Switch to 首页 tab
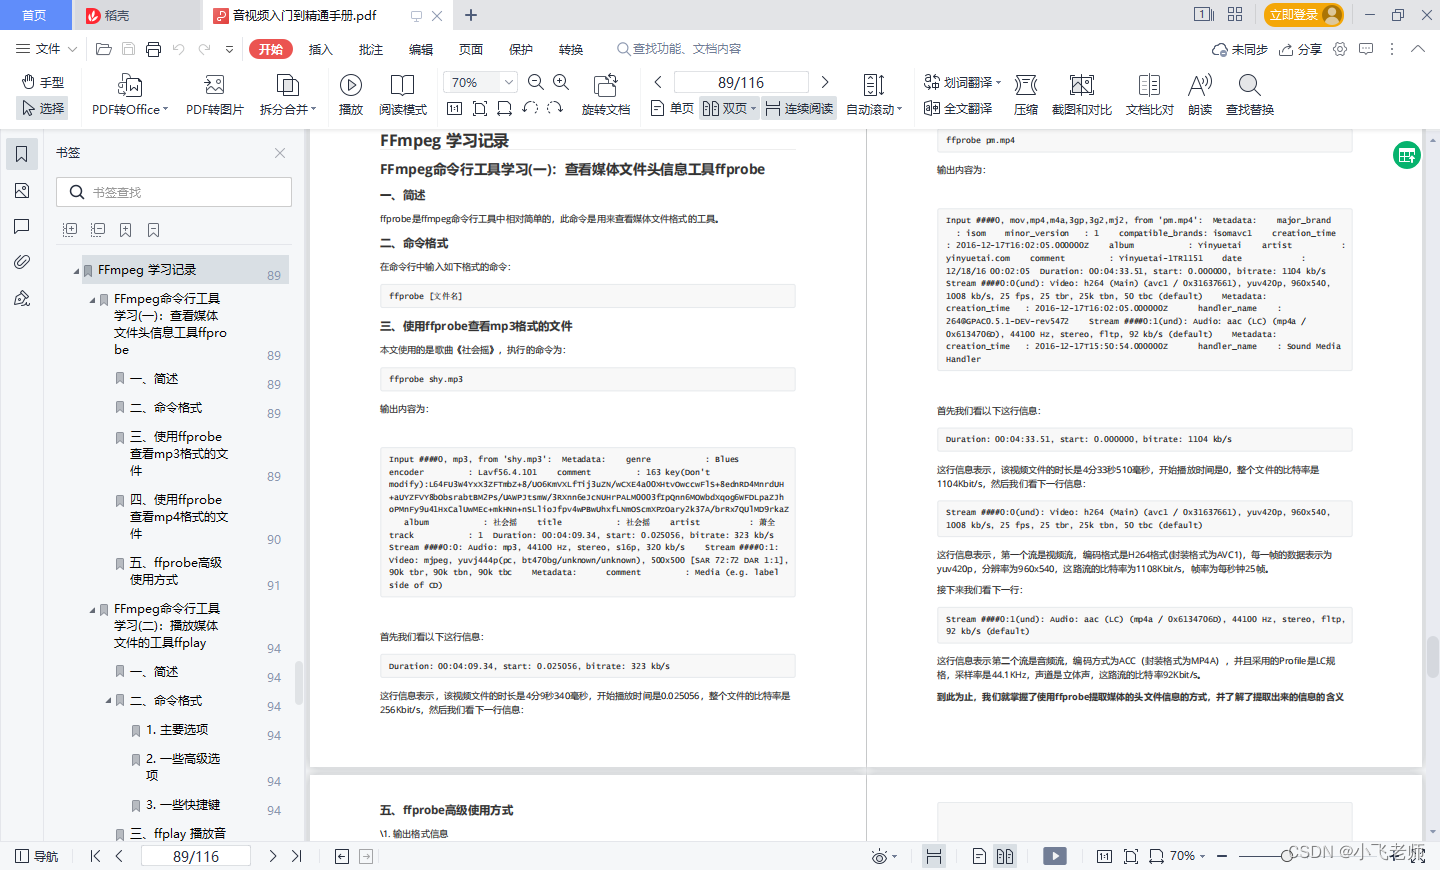 coord(35,15)
